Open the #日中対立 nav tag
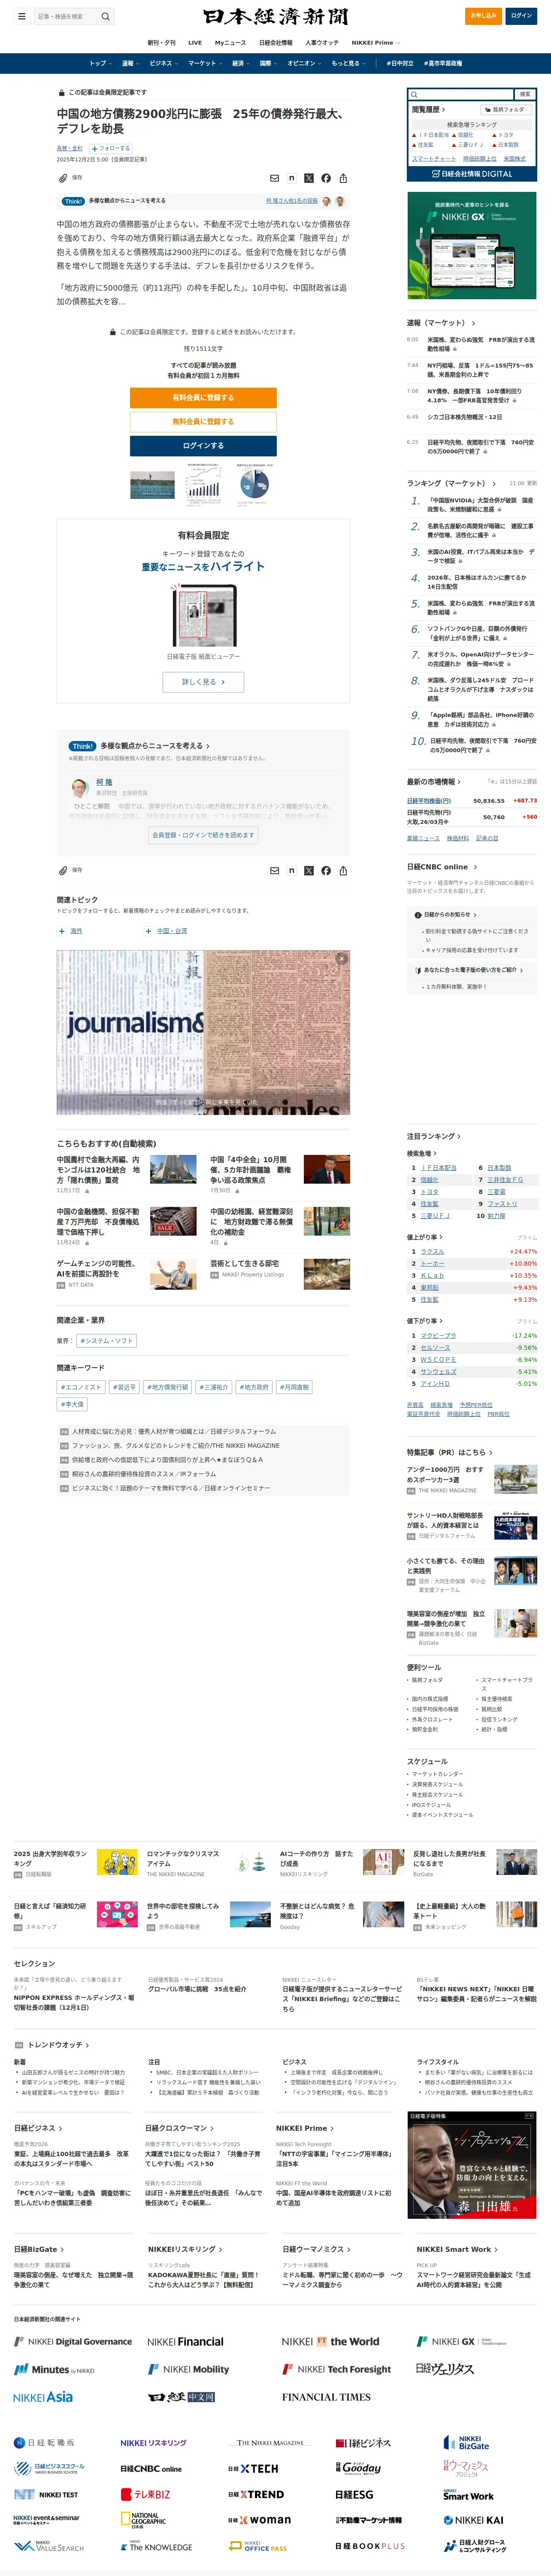 tap(400, 63)
